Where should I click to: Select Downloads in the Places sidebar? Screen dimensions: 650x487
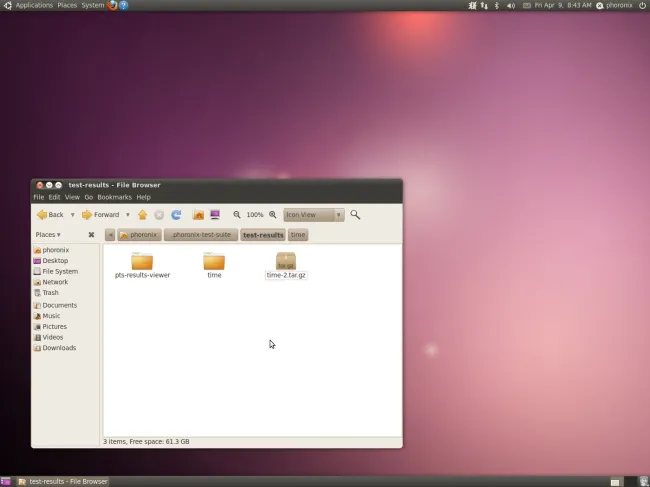point(59,348)
